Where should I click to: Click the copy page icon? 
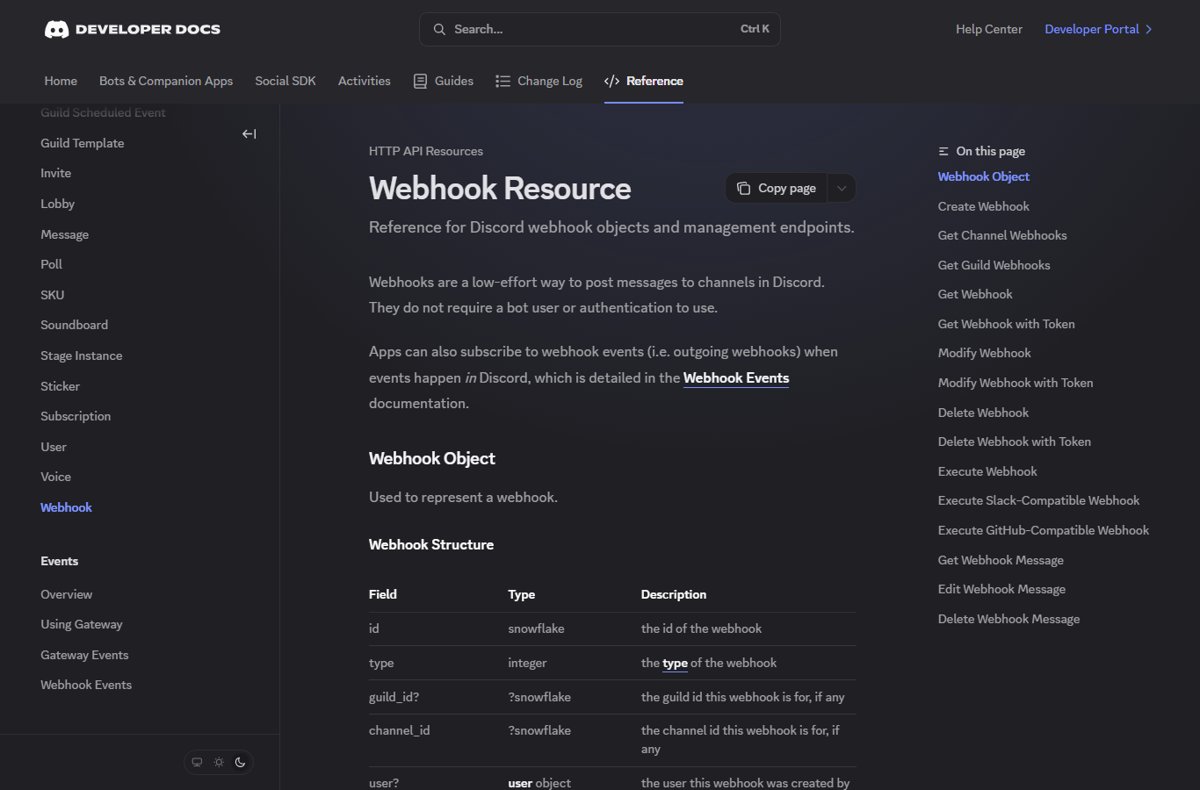743,188
